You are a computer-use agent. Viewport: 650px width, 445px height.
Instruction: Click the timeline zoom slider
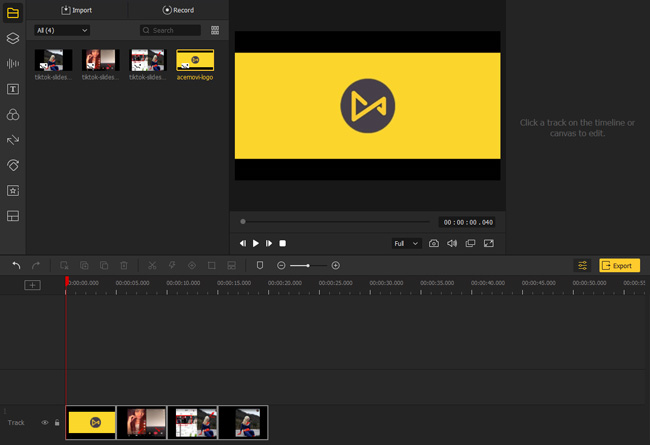point(308,265)
